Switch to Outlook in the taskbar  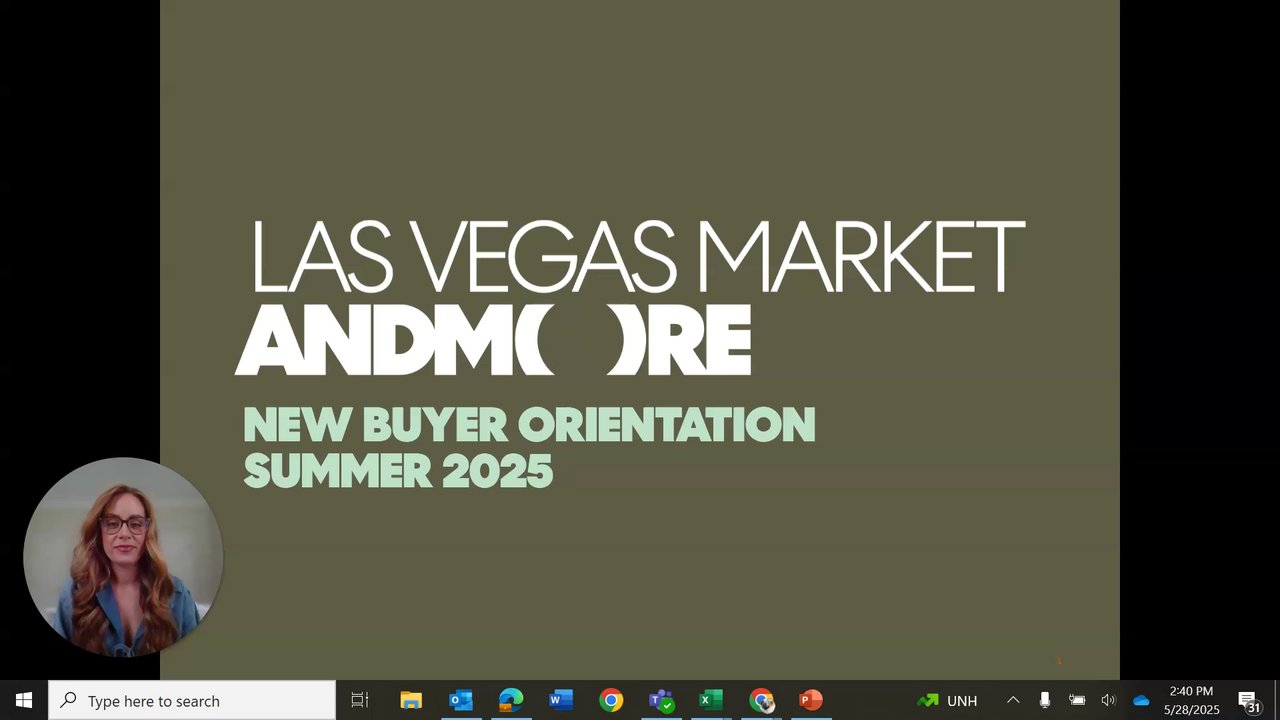[x=461, y=700]
